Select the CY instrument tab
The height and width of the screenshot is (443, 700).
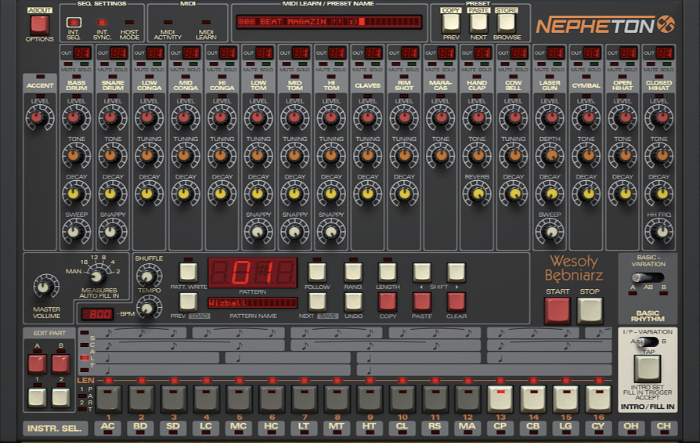(x=597, y=428)
